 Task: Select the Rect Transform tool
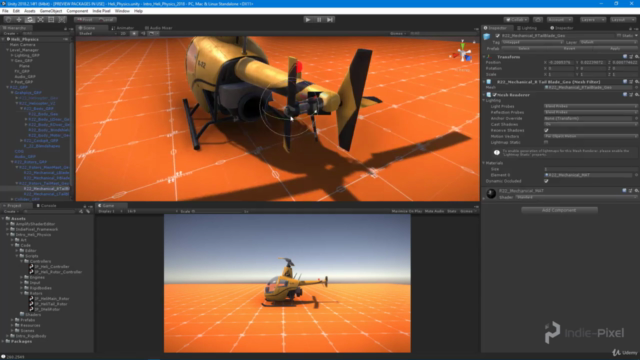tap(51, 19)
